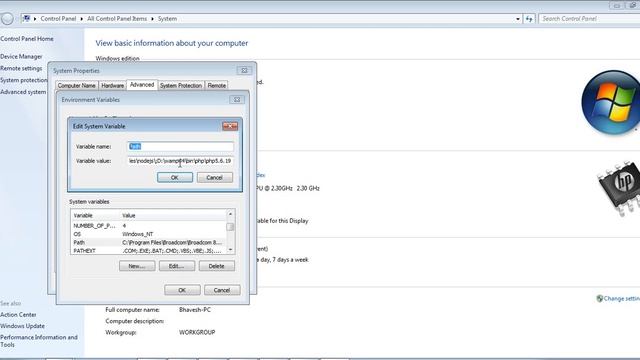Viewport: 640px width, 360px height.
Task: Select the Advanced tab
Action: tap(142, 85)
